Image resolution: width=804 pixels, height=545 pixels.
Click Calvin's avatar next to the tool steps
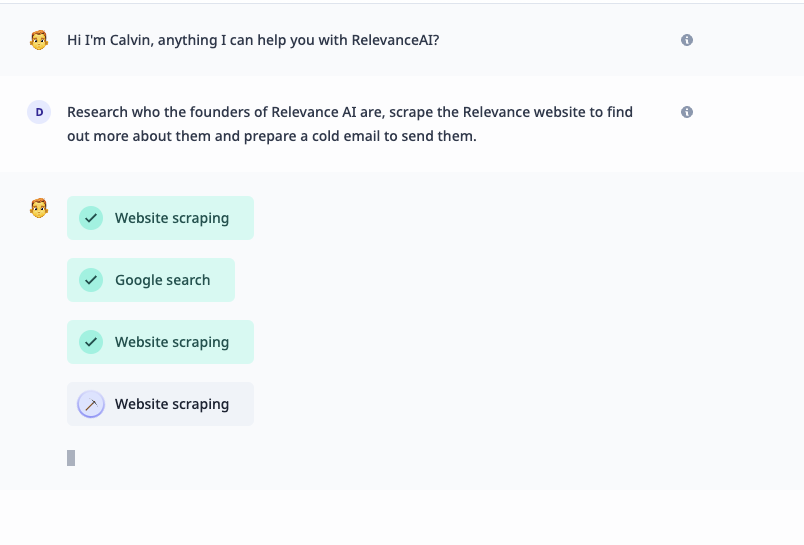(x=39, y=208)
